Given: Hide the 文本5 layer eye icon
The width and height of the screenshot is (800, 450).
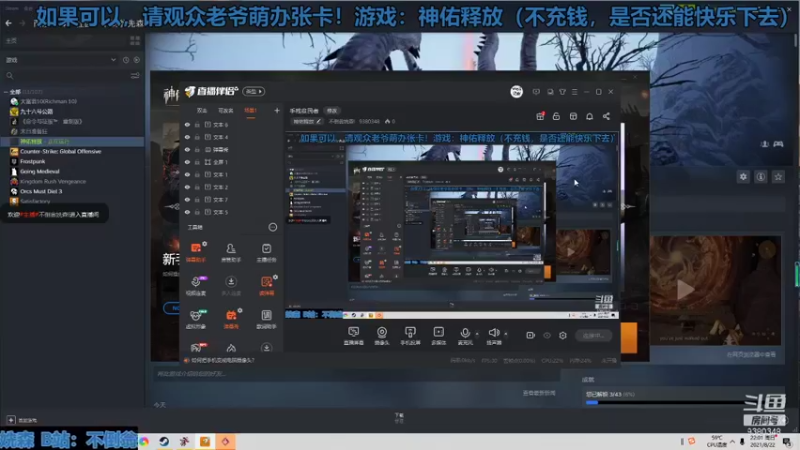Looking at the screenshot, I should (187, 212).
